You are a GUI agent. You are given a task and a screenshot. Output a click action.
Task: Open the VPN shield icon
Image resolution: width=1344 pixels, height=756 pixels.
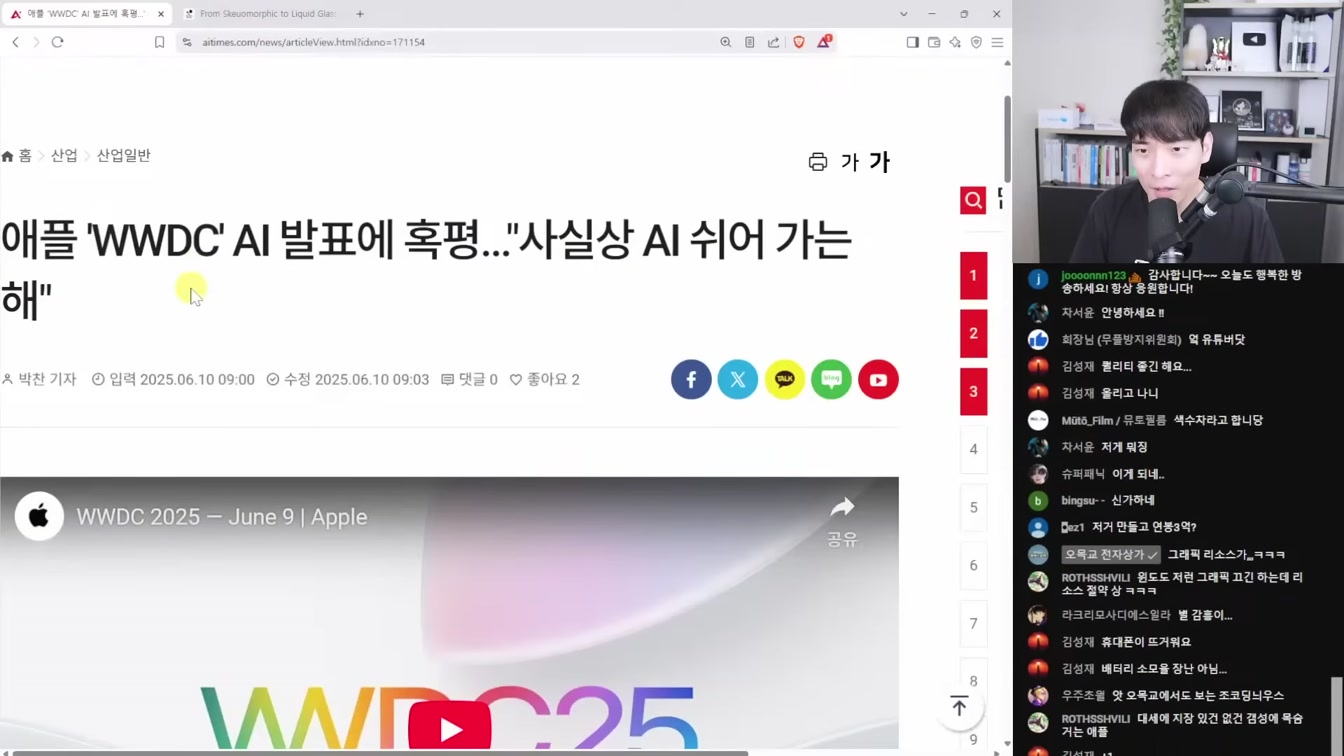tap(976, 42)
